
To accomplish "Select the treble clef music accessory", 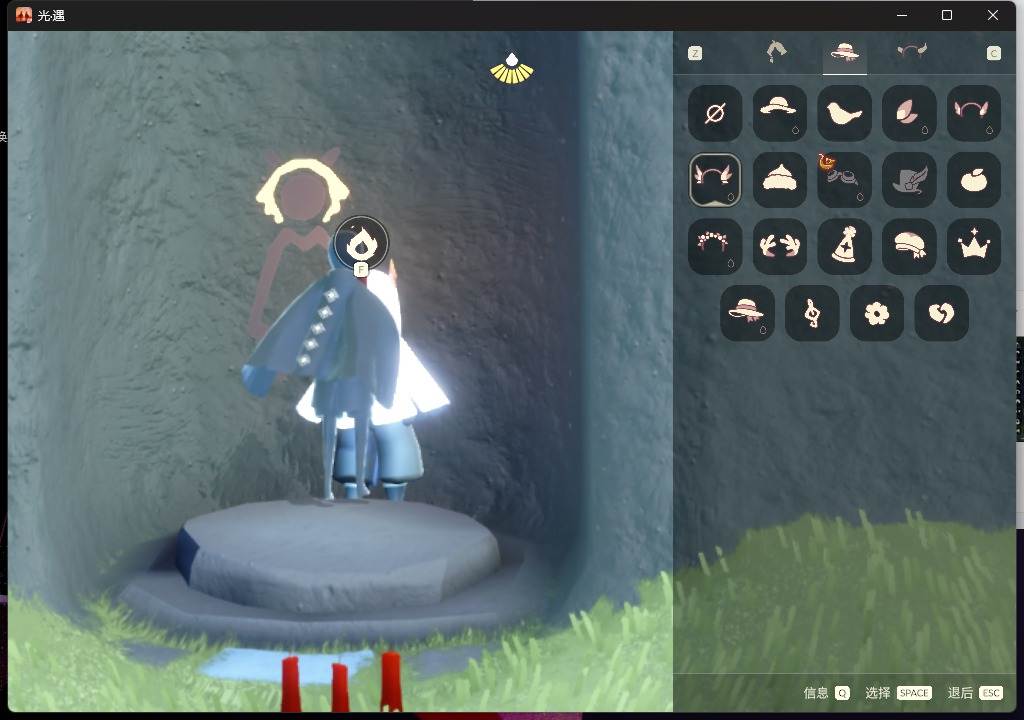I will click(x=812, y=313).
